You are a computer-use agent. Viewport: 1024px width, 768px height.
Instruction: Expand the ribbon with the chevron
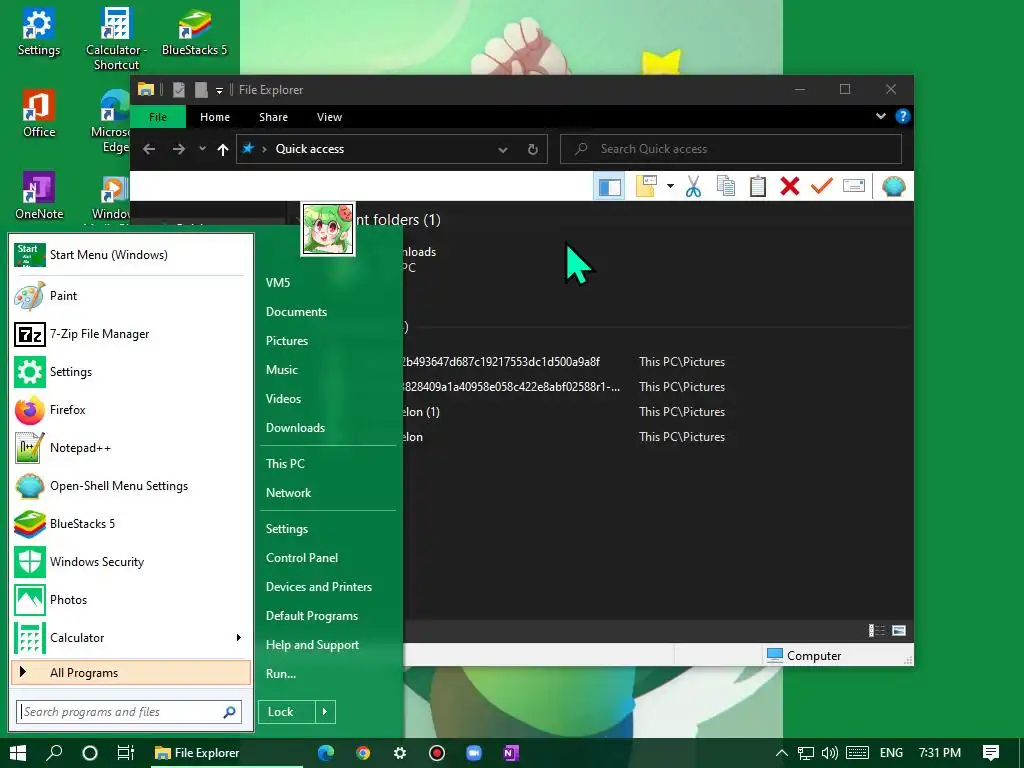coord(880,116)
